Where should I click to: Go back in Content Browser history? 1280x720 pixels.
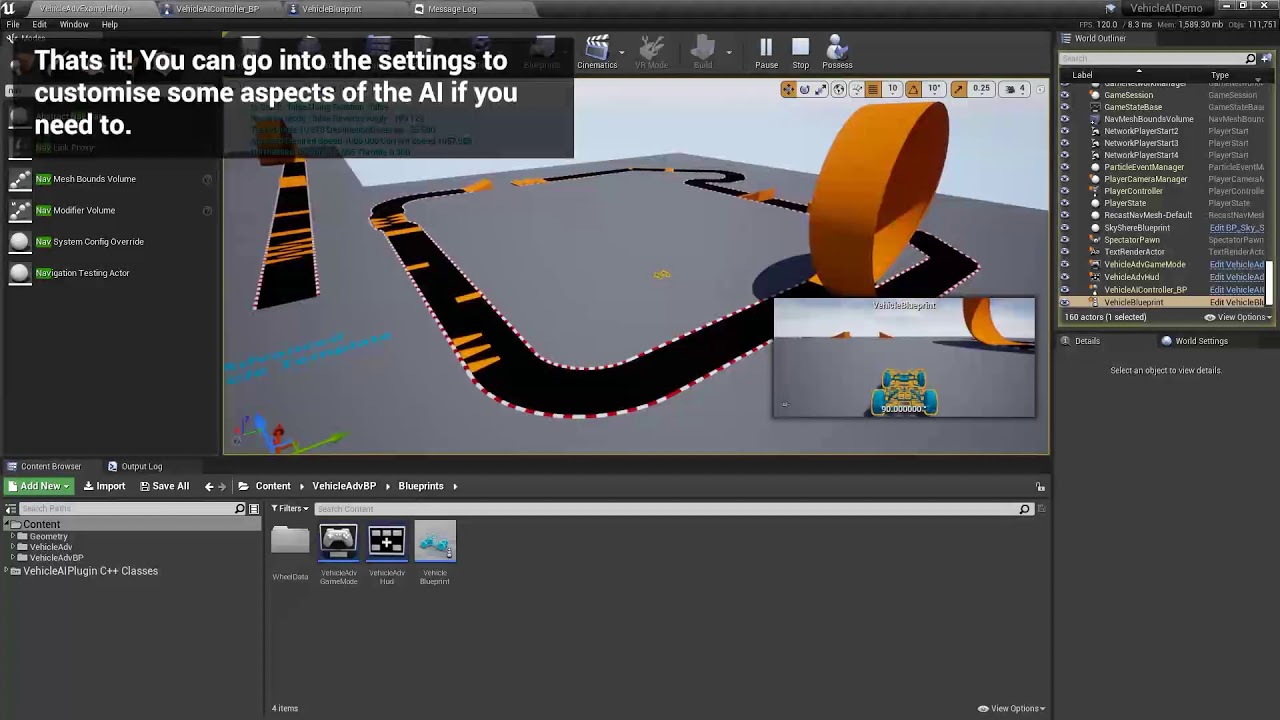[209, 486]
